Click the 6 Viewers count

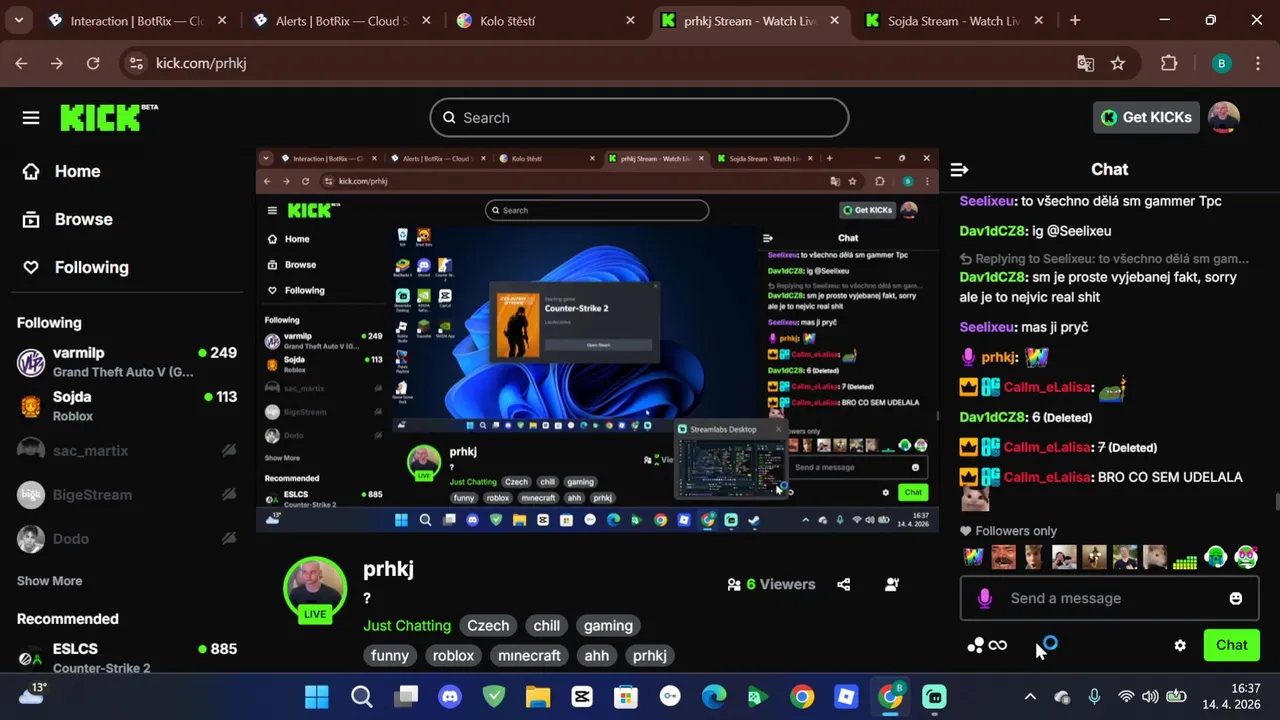tap(771, 585)
